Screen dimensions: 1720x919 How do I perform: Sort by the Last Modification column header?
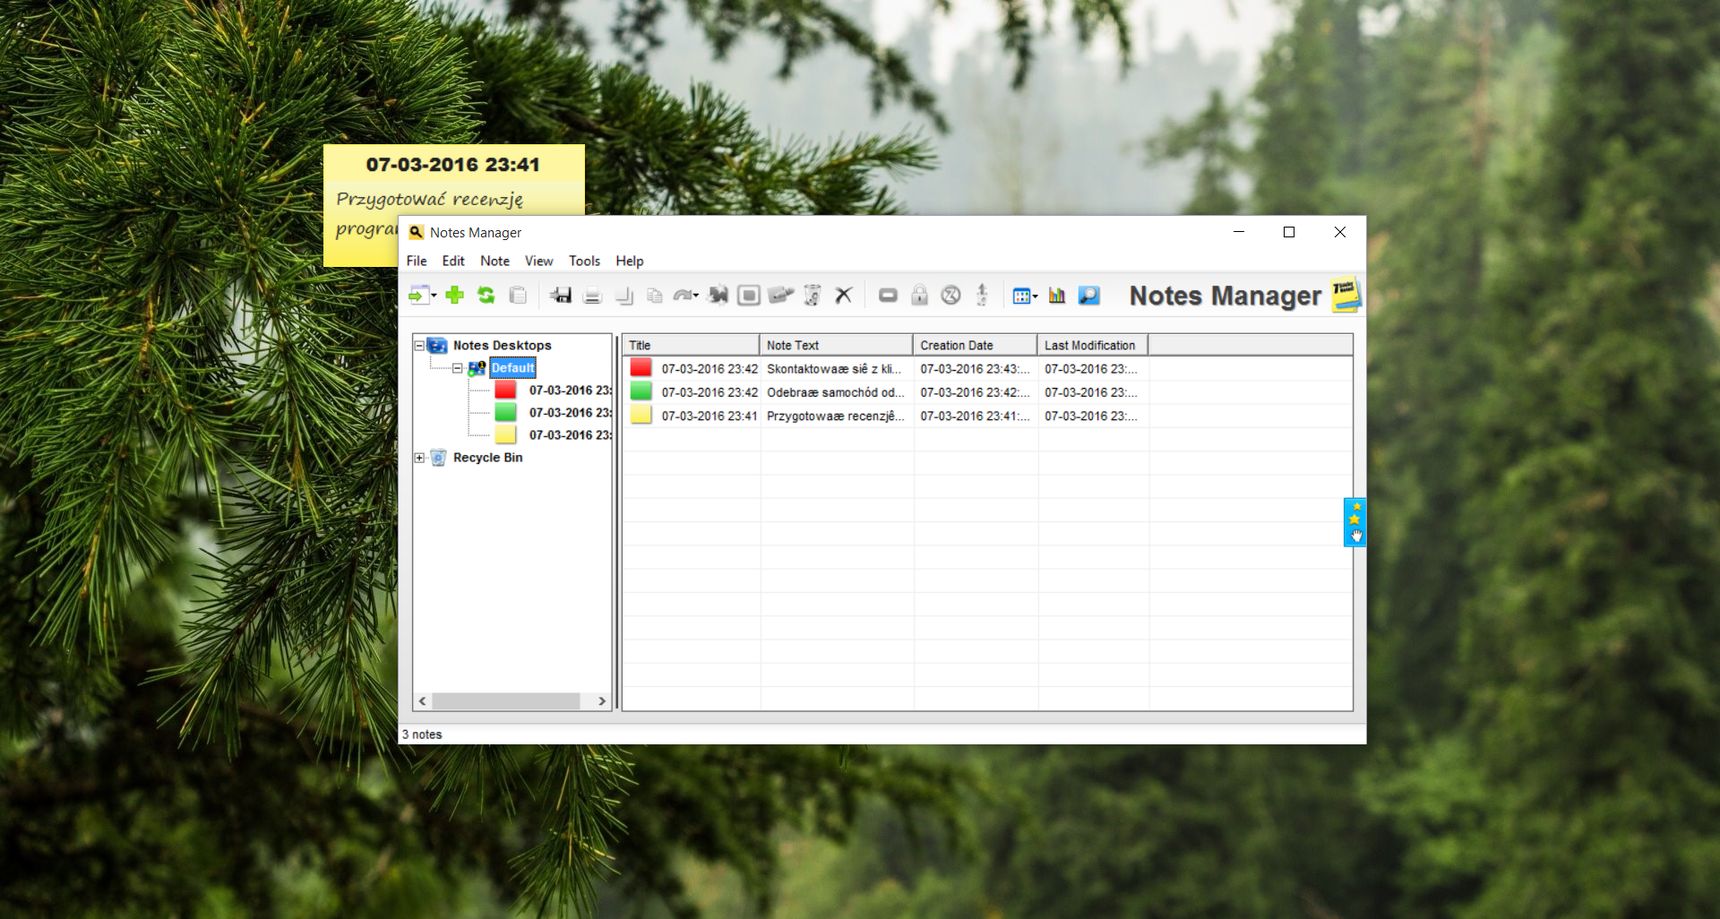(1093, 345)
